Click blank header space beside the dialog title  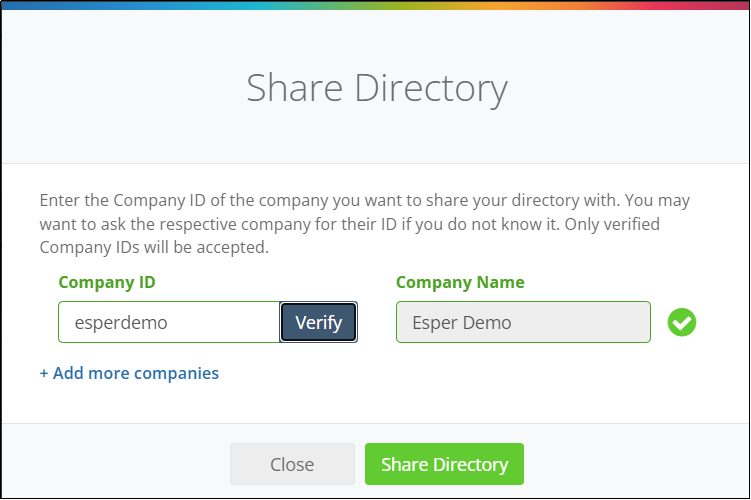point(623,89)
